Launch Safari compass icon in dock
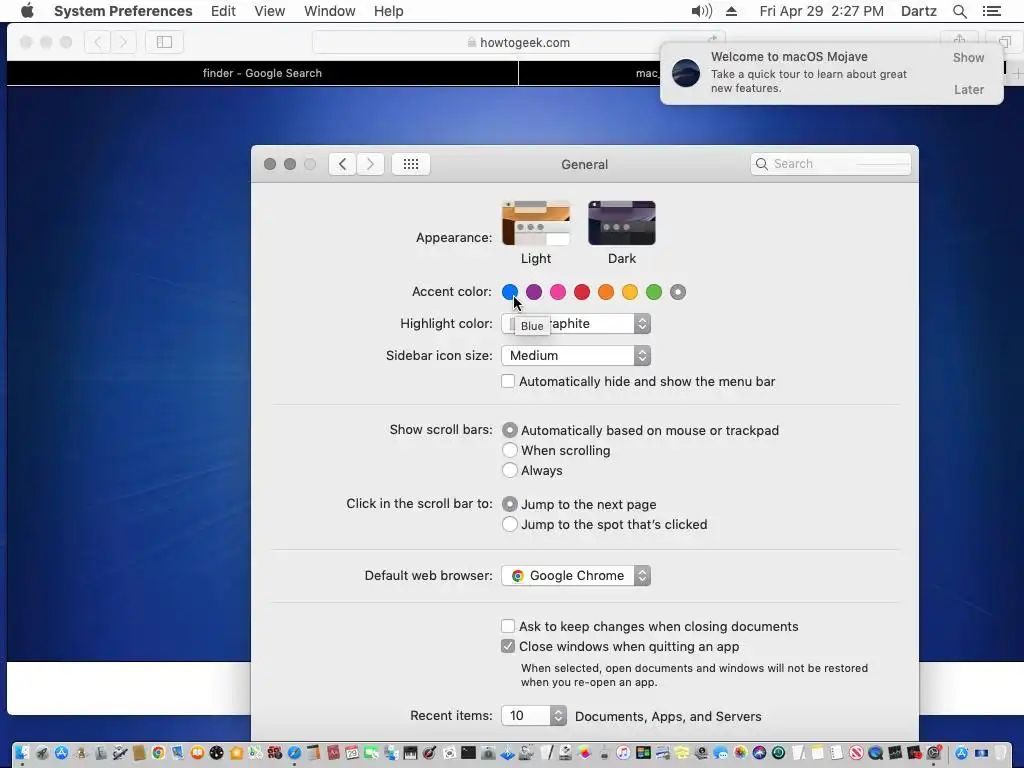The image size is (1024, 768). tap(294, 753)
